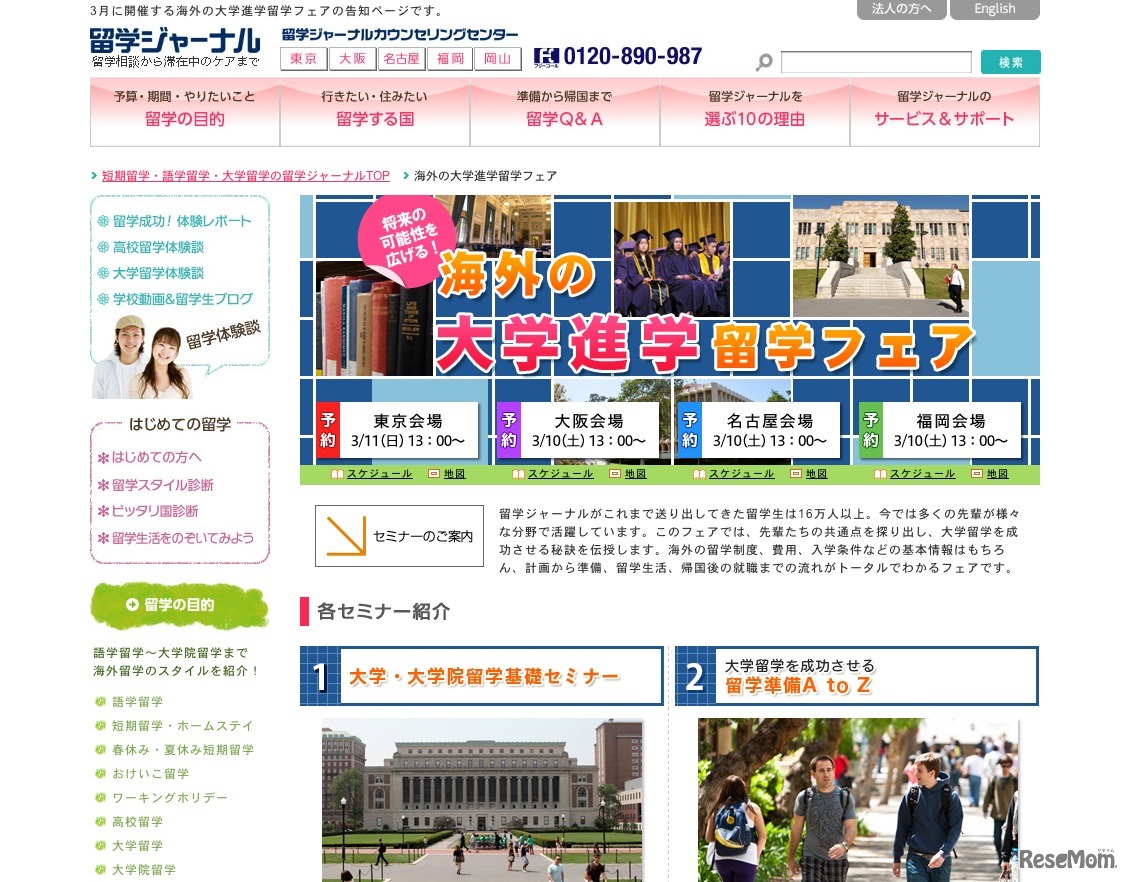Click the orange arrow beside セミナーのご案内

(x=346, y=535)
